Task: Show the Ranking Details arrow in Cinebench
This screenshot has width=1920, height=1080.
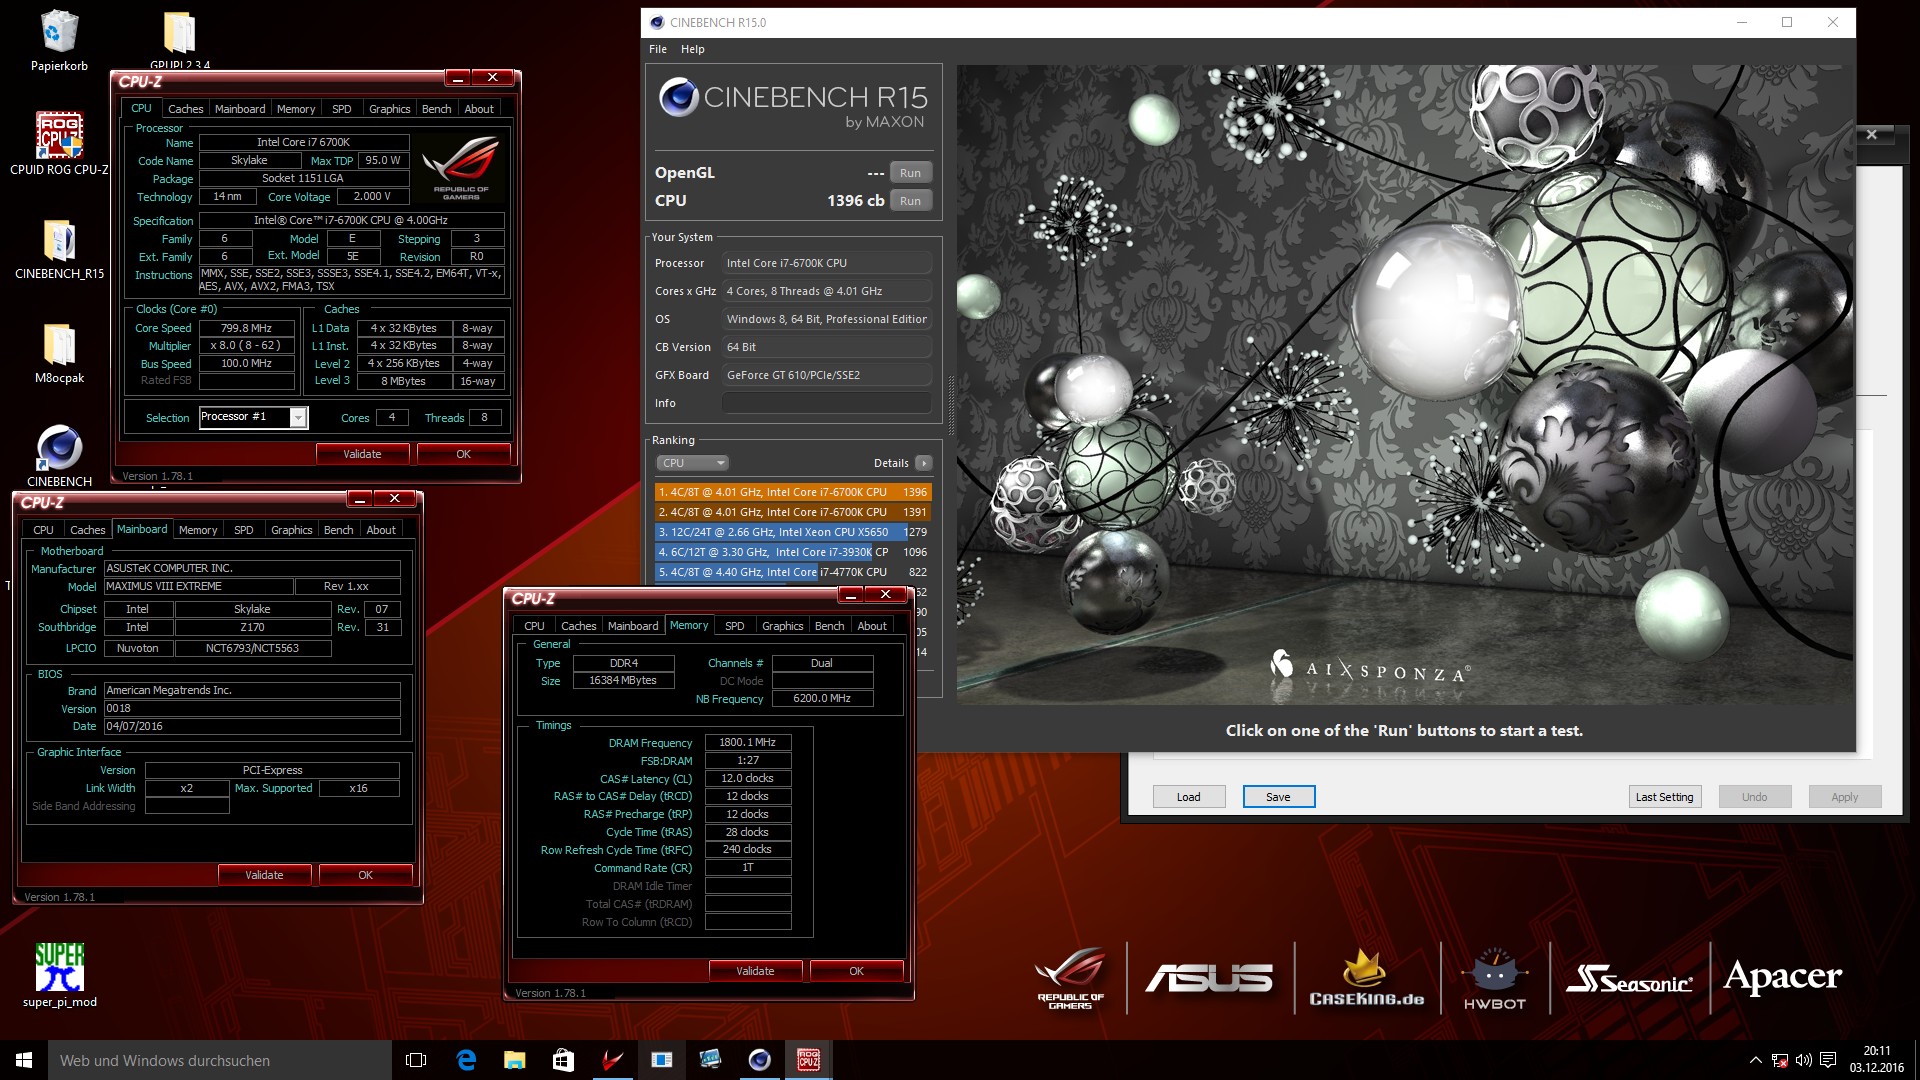Action: click(924, 463)
